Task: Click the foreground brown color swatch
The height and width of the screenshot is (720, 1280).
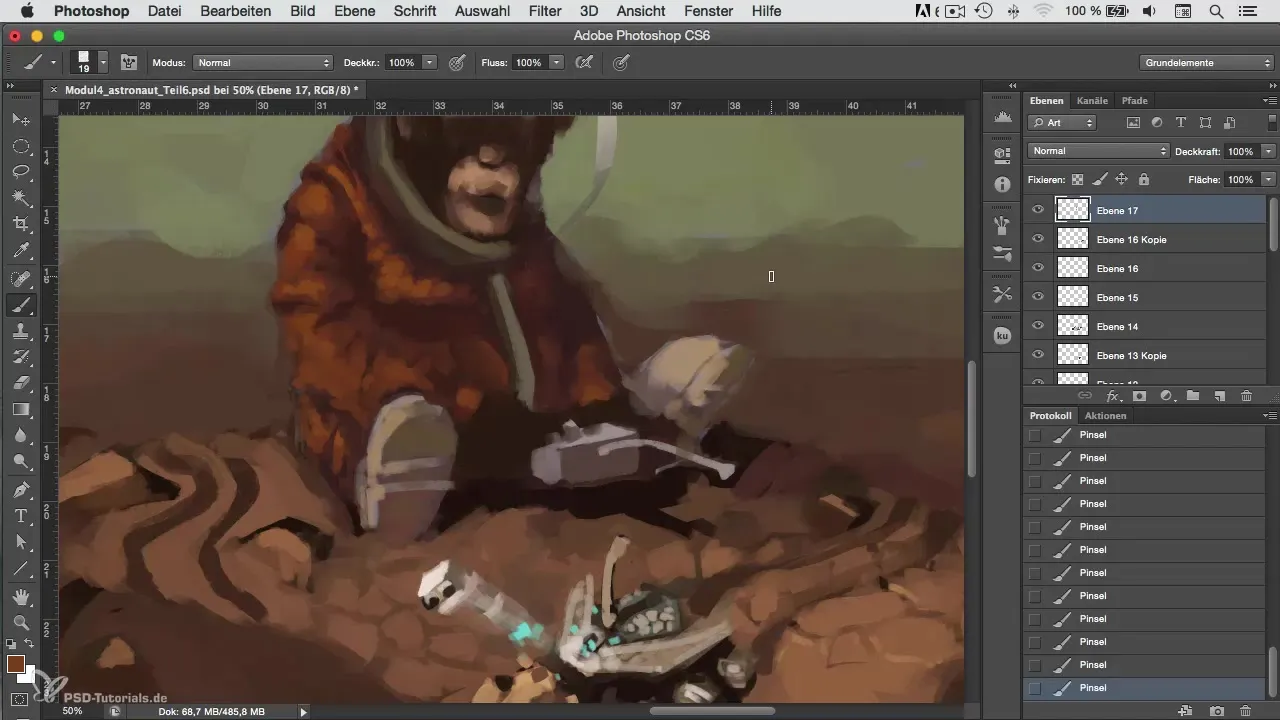Action: [15, 664]
